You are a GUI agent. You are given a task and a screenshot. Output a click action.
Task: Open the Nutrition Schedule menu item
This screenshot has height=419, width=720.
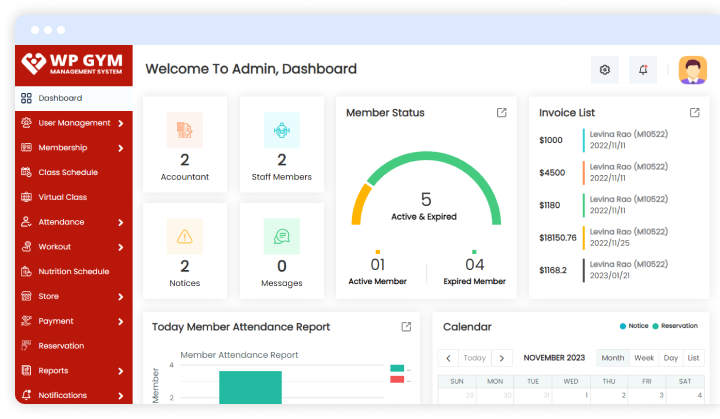[73, 272]
